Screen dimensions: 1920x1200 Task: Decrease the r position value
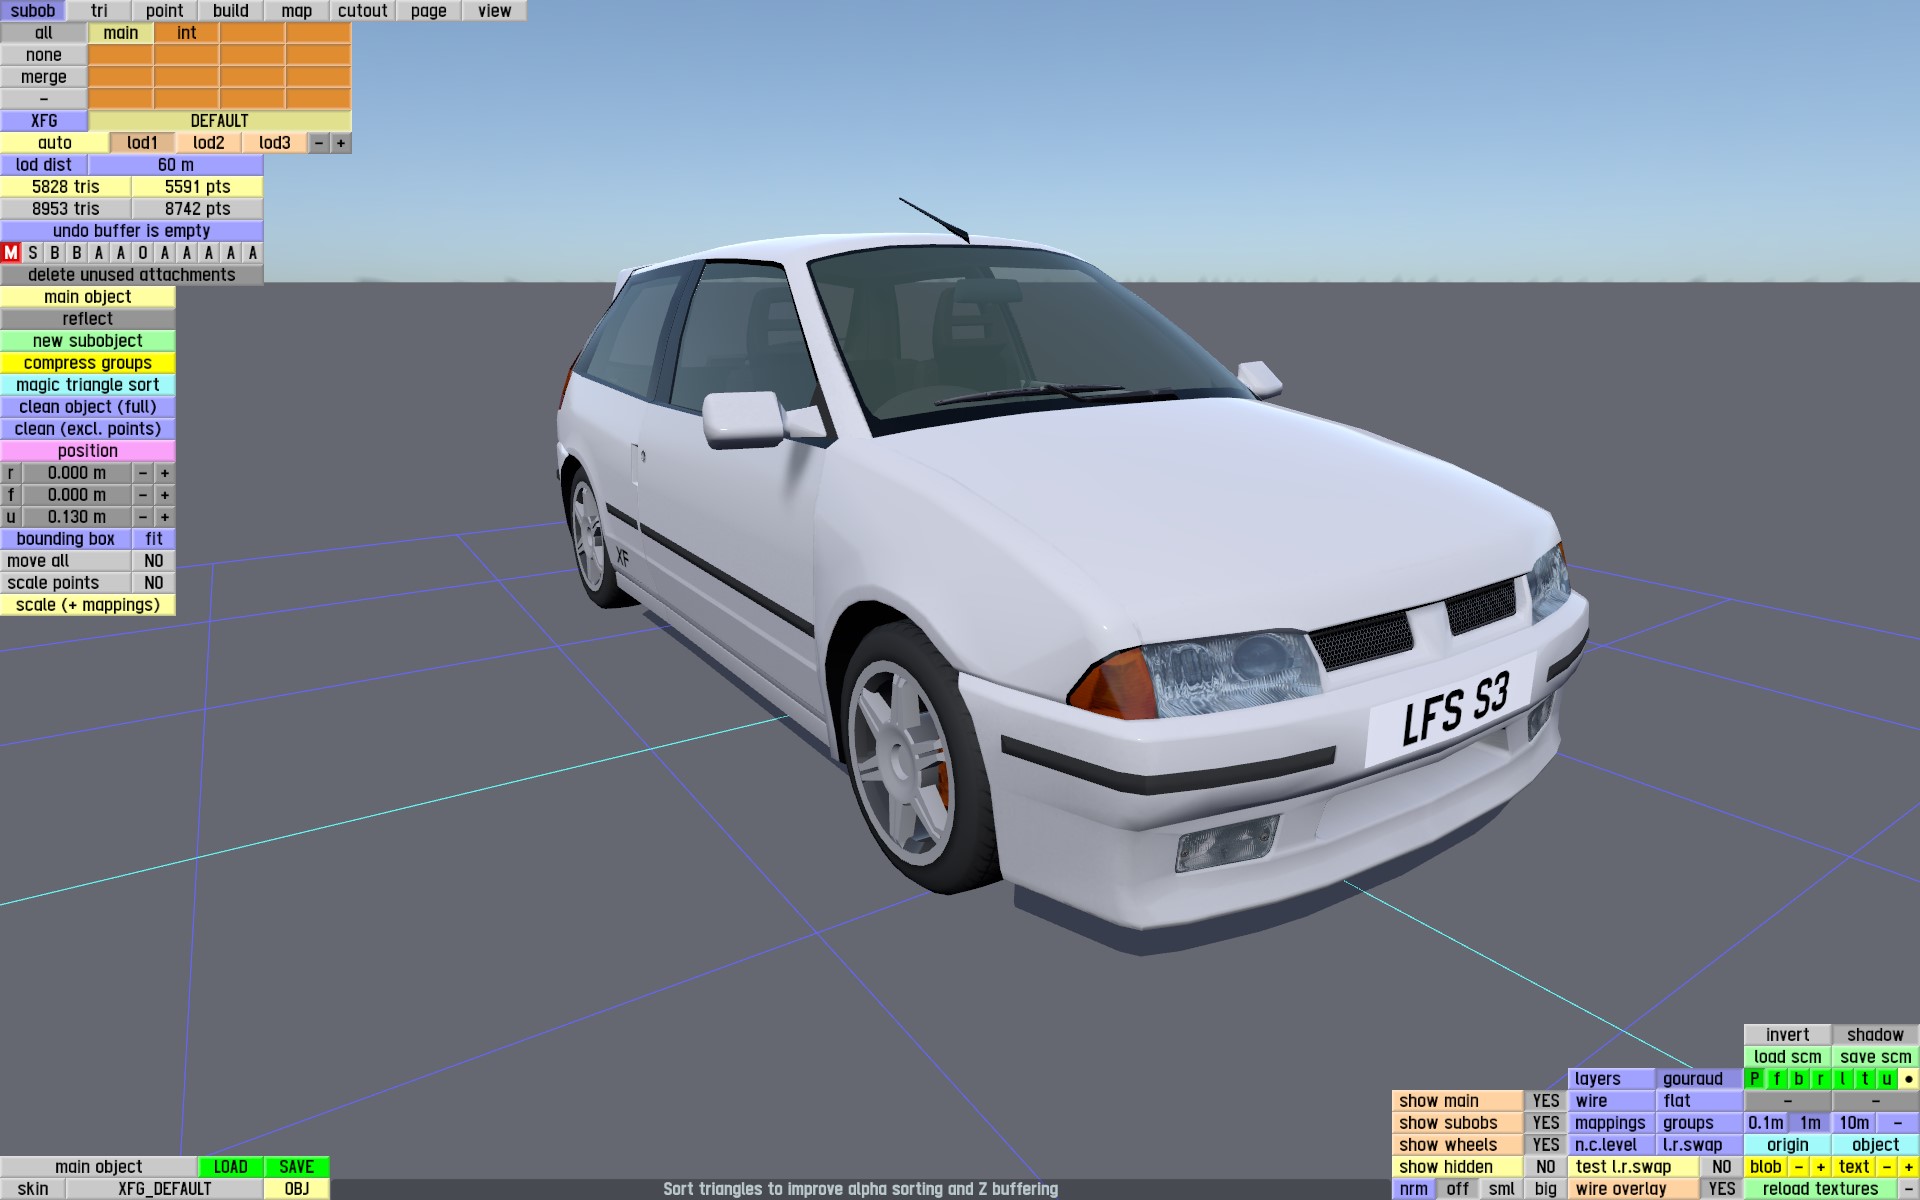pyautogui.click(x=143, y=473)
